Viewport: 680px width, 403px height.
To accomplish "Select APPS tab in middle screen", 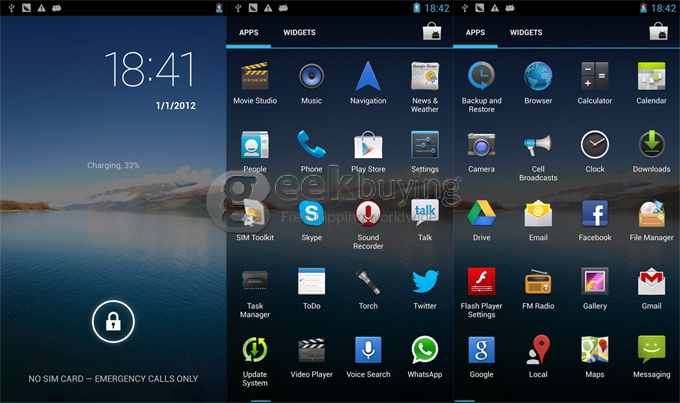I will pyautogui.click(x=249, y=33).
